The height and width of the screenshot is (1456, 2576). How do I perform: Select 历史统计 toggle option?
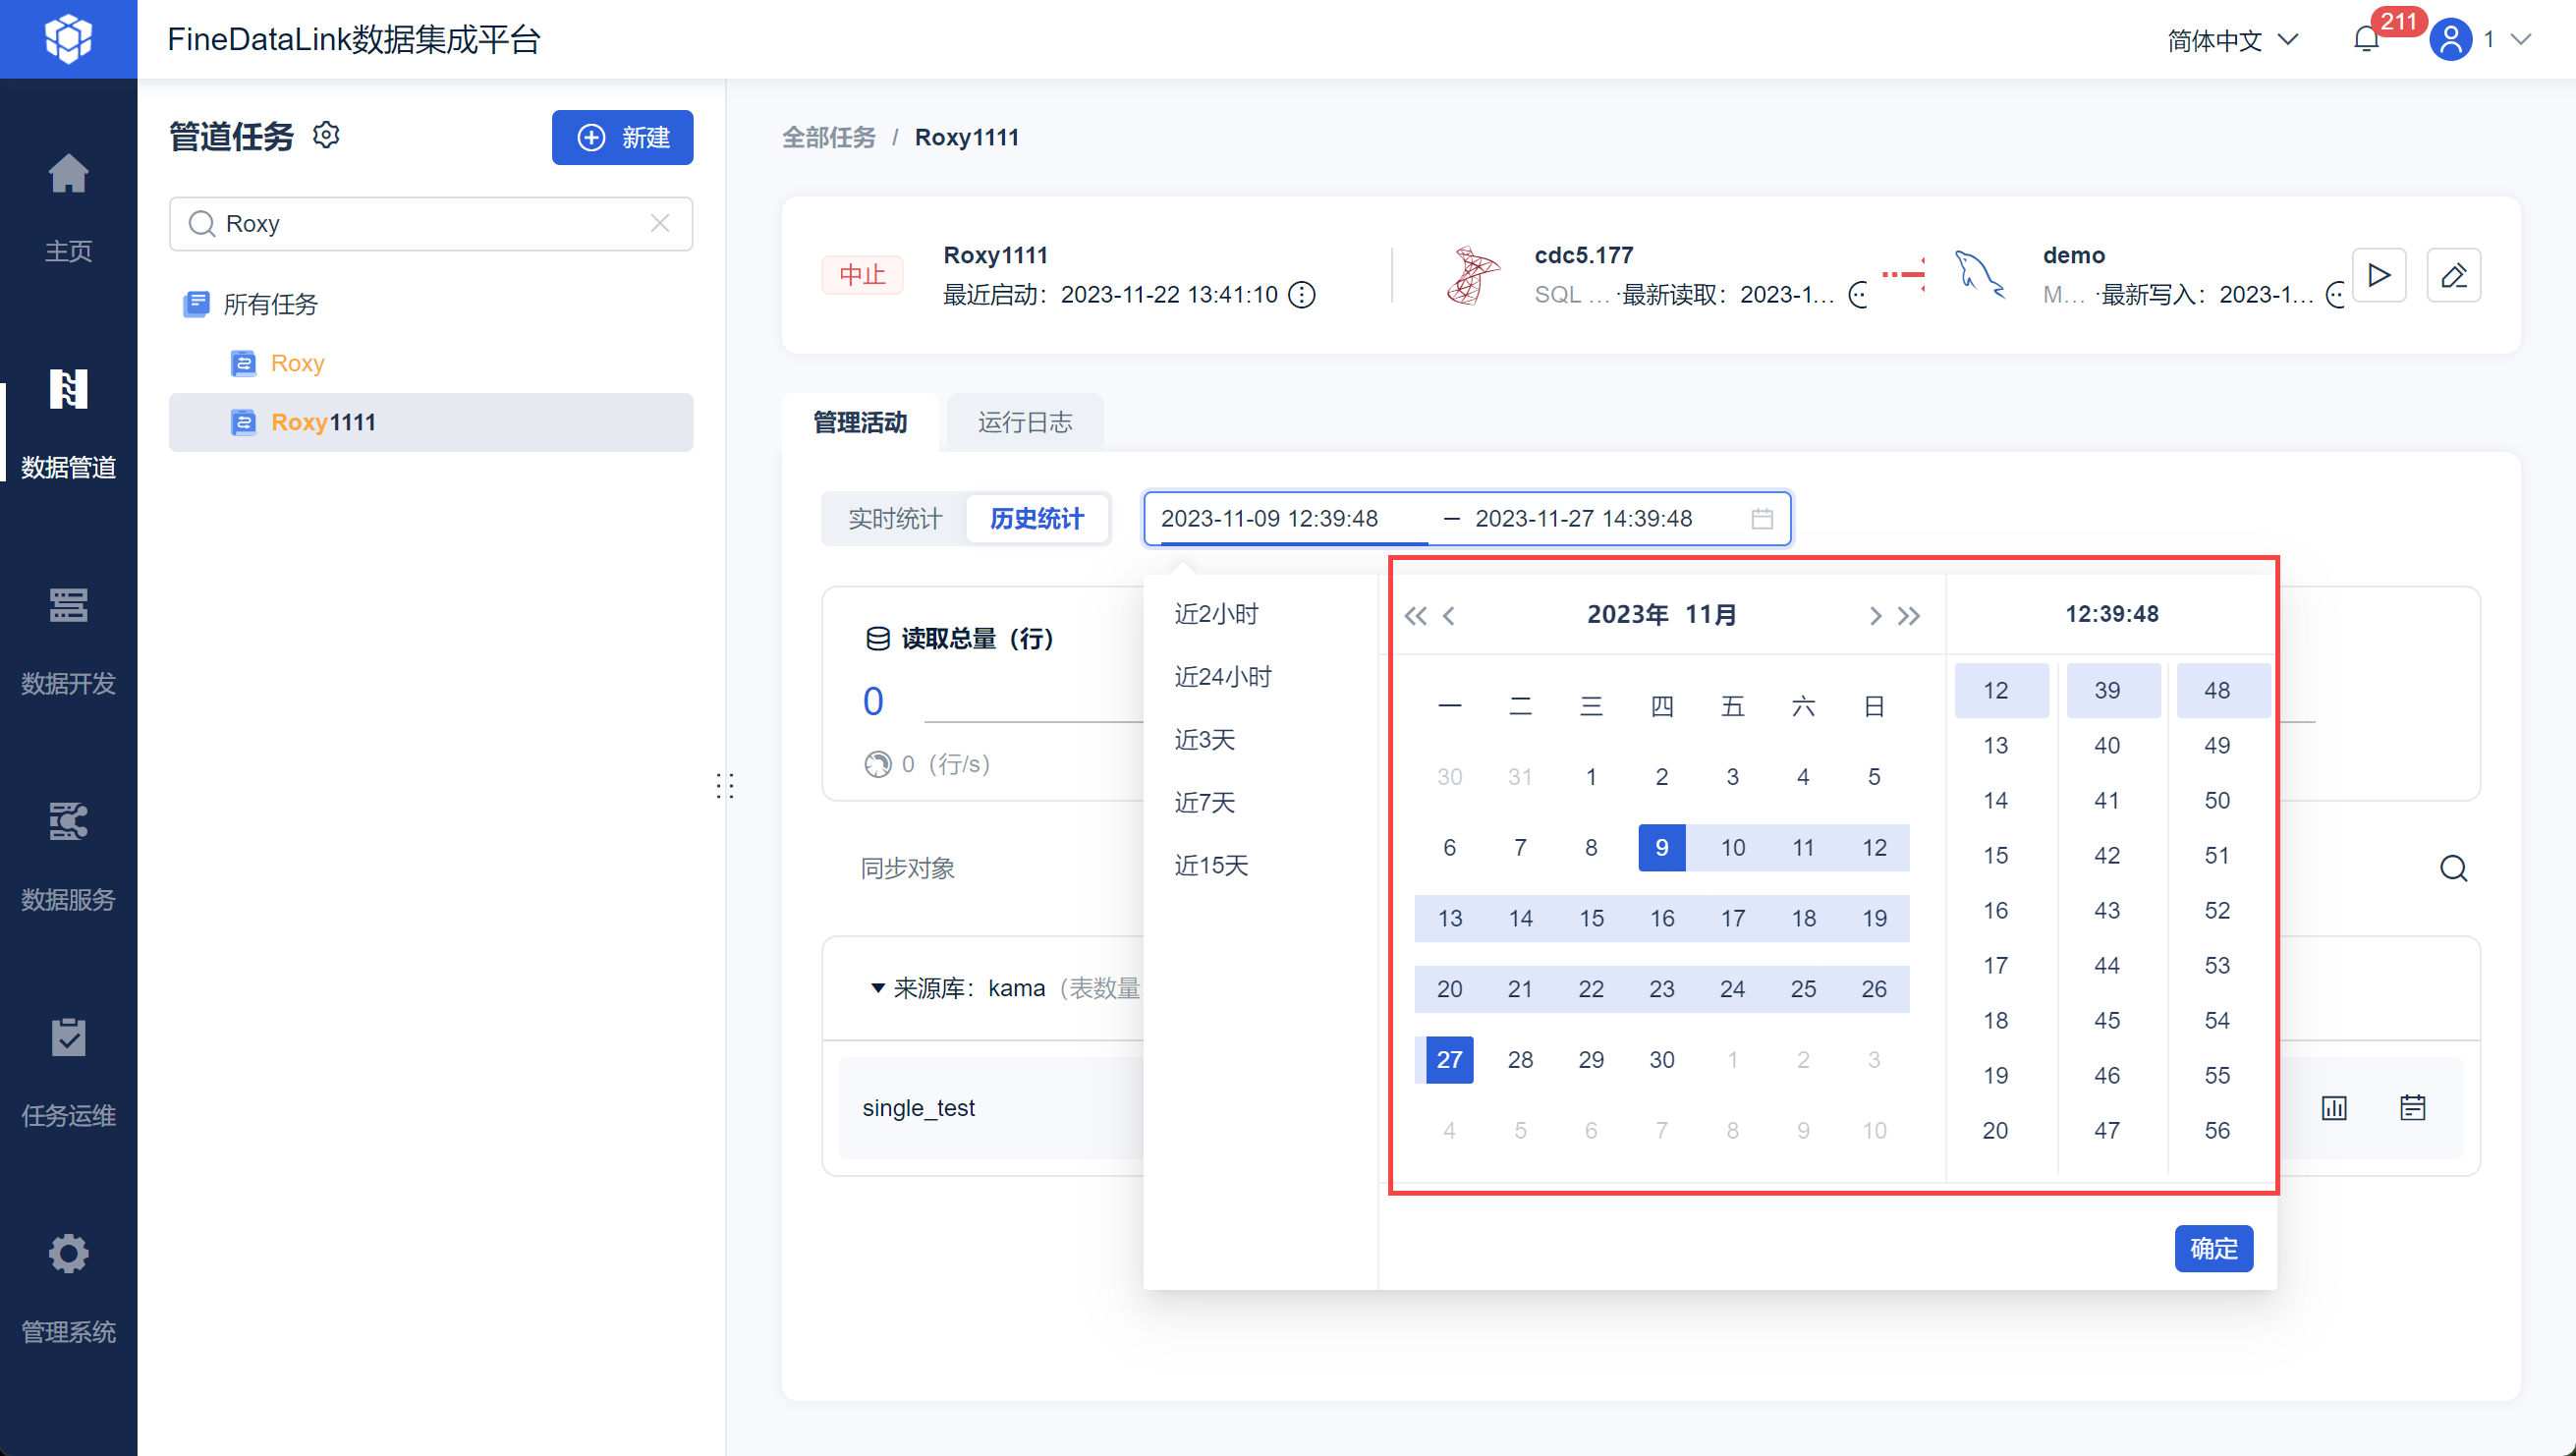[x=1037, y=518]
